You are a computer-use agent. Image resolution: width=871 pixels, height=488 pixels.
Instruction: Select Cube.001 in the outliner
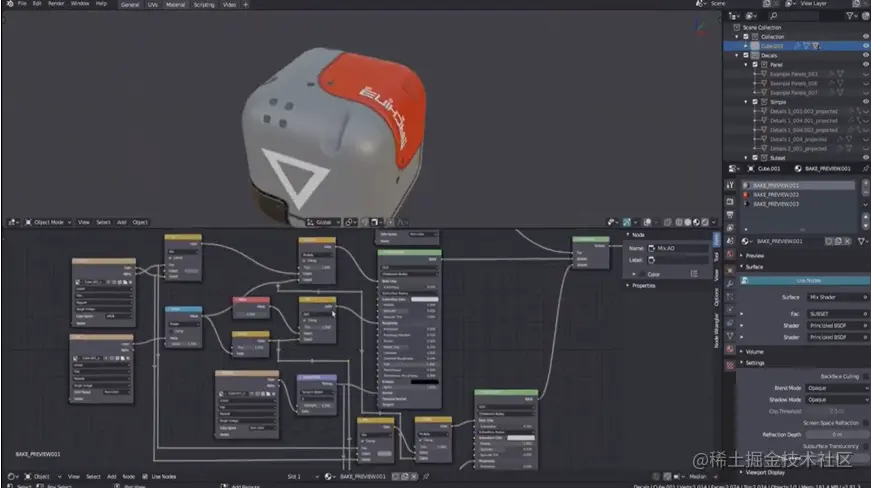pyautogui.click(x=772, y=46)
